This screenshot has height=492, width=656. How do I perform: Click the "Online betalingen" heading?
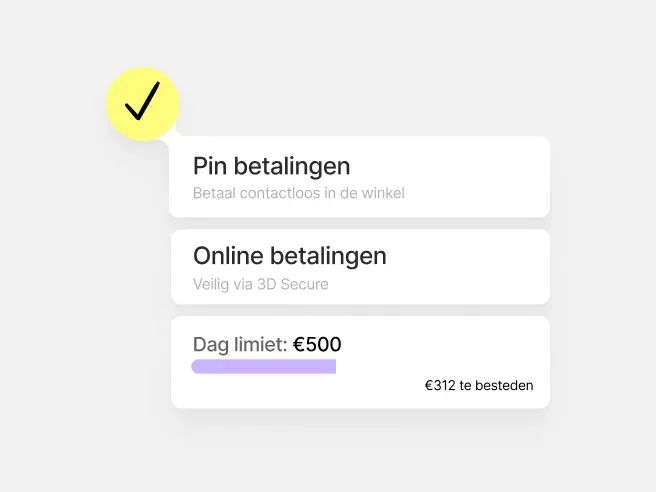(x=290, y=256)
